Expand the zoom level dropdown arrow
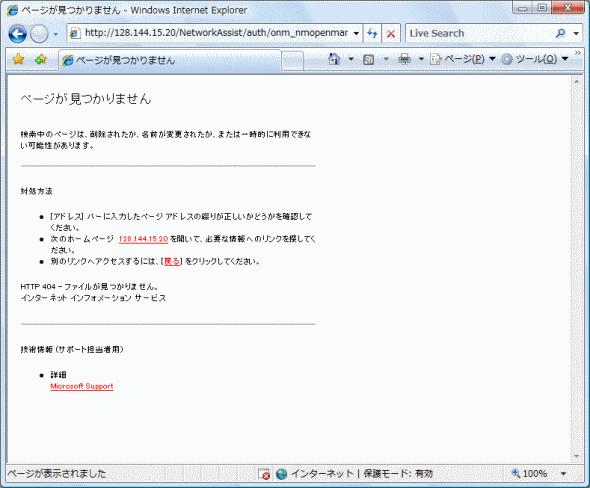The width and height of the screenshot is (590, 488). (x=563, y=474)
